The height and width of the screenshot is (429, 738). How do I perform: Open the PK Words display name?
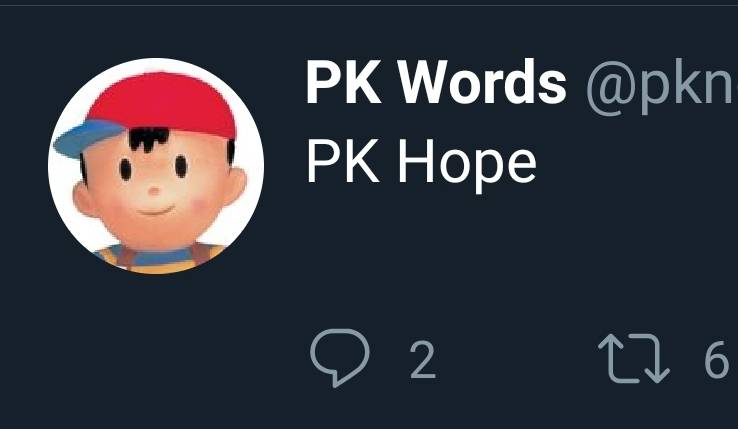(x=436, y=82)
